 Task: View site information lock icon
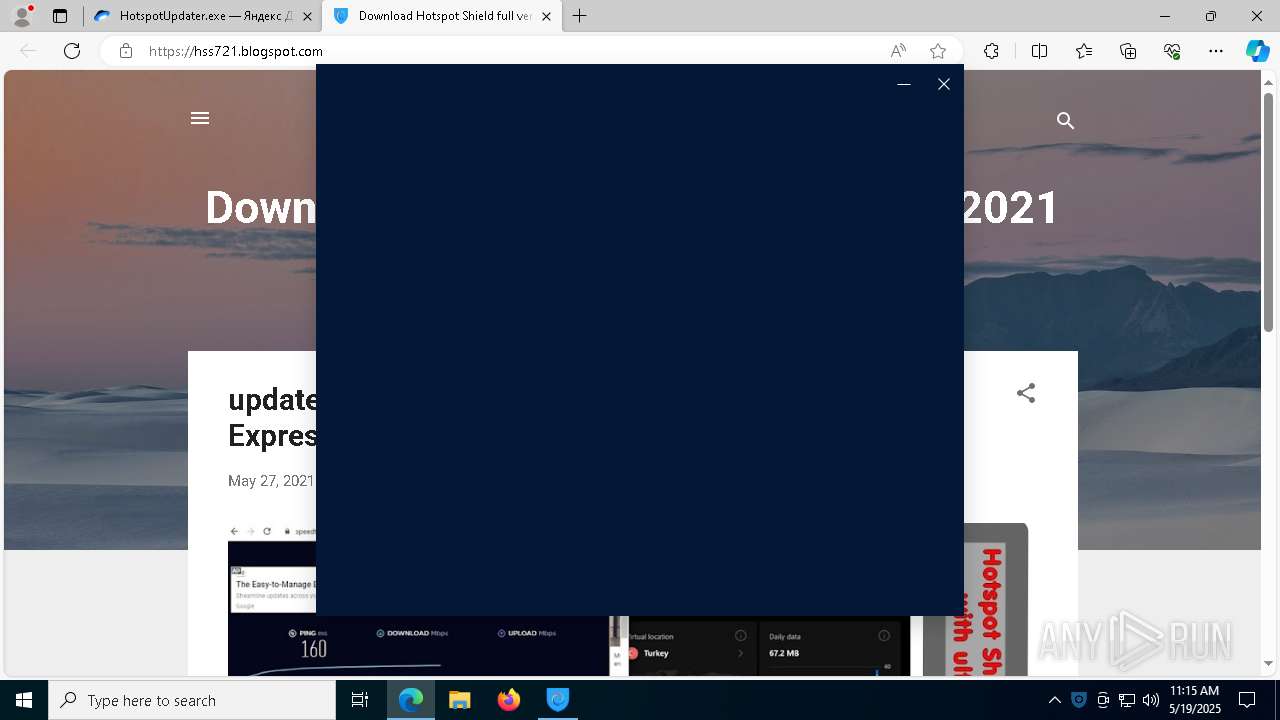[x=126, y=51]
